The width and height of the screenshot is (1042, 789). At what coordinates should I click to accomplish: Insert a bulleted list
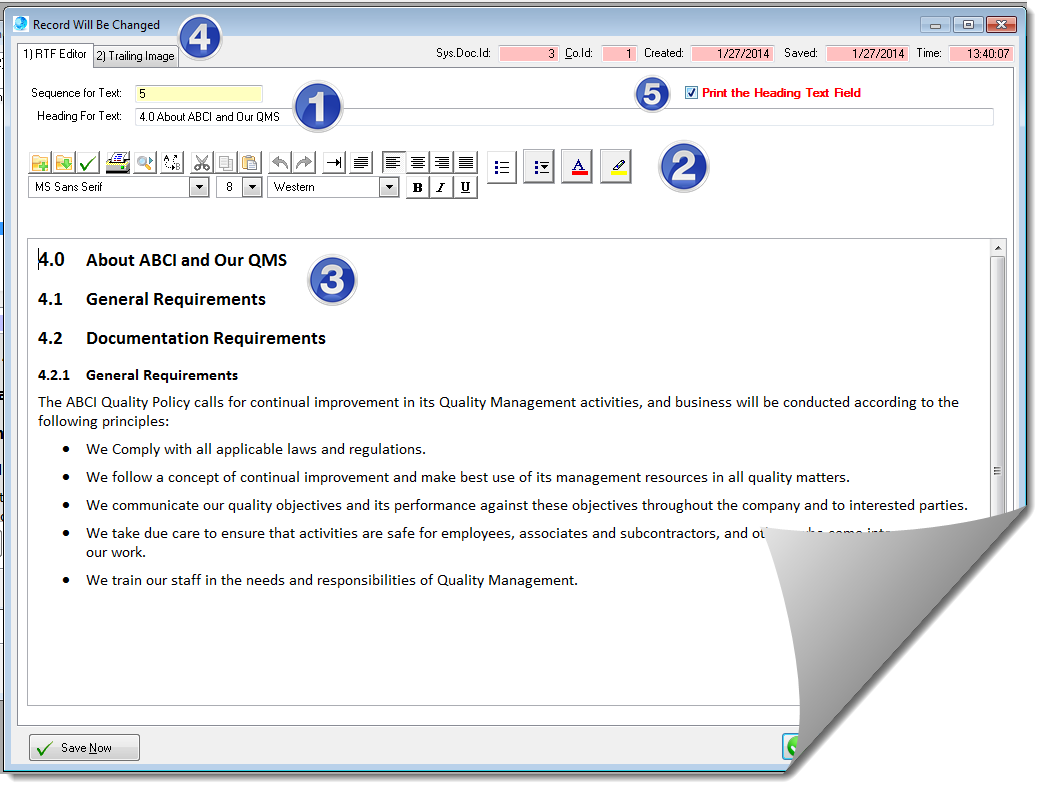pos(502,167)
